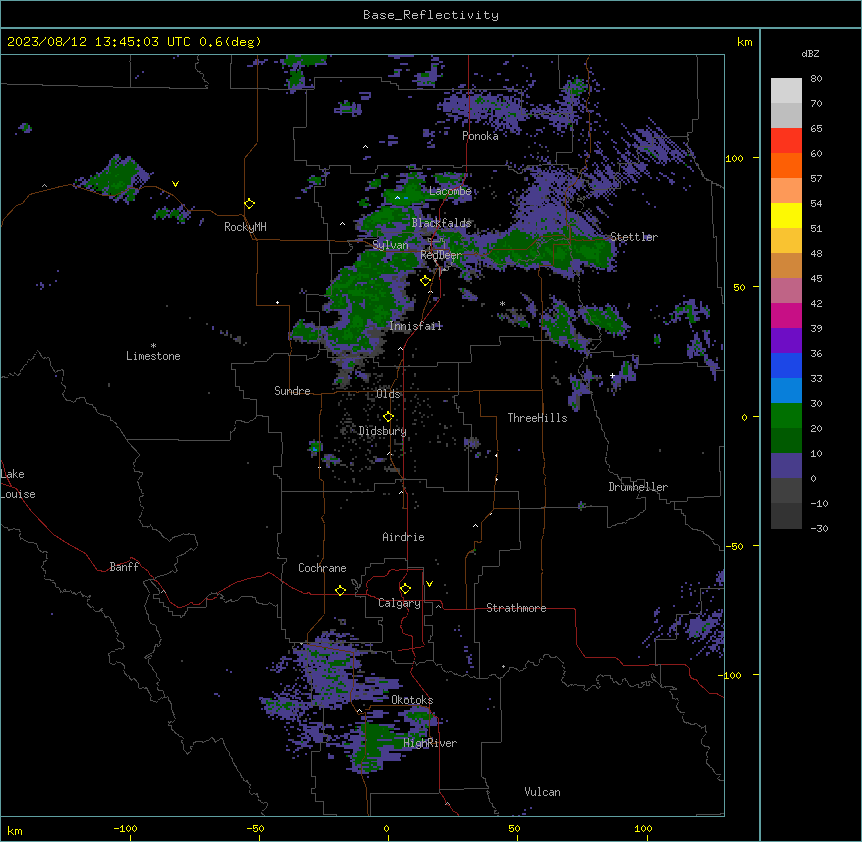Select the yellow 54 dBZ color swatch

786,215
